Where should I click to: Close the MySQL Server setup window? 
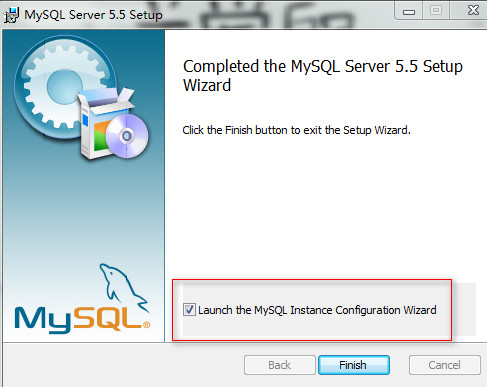coord(473,10)
